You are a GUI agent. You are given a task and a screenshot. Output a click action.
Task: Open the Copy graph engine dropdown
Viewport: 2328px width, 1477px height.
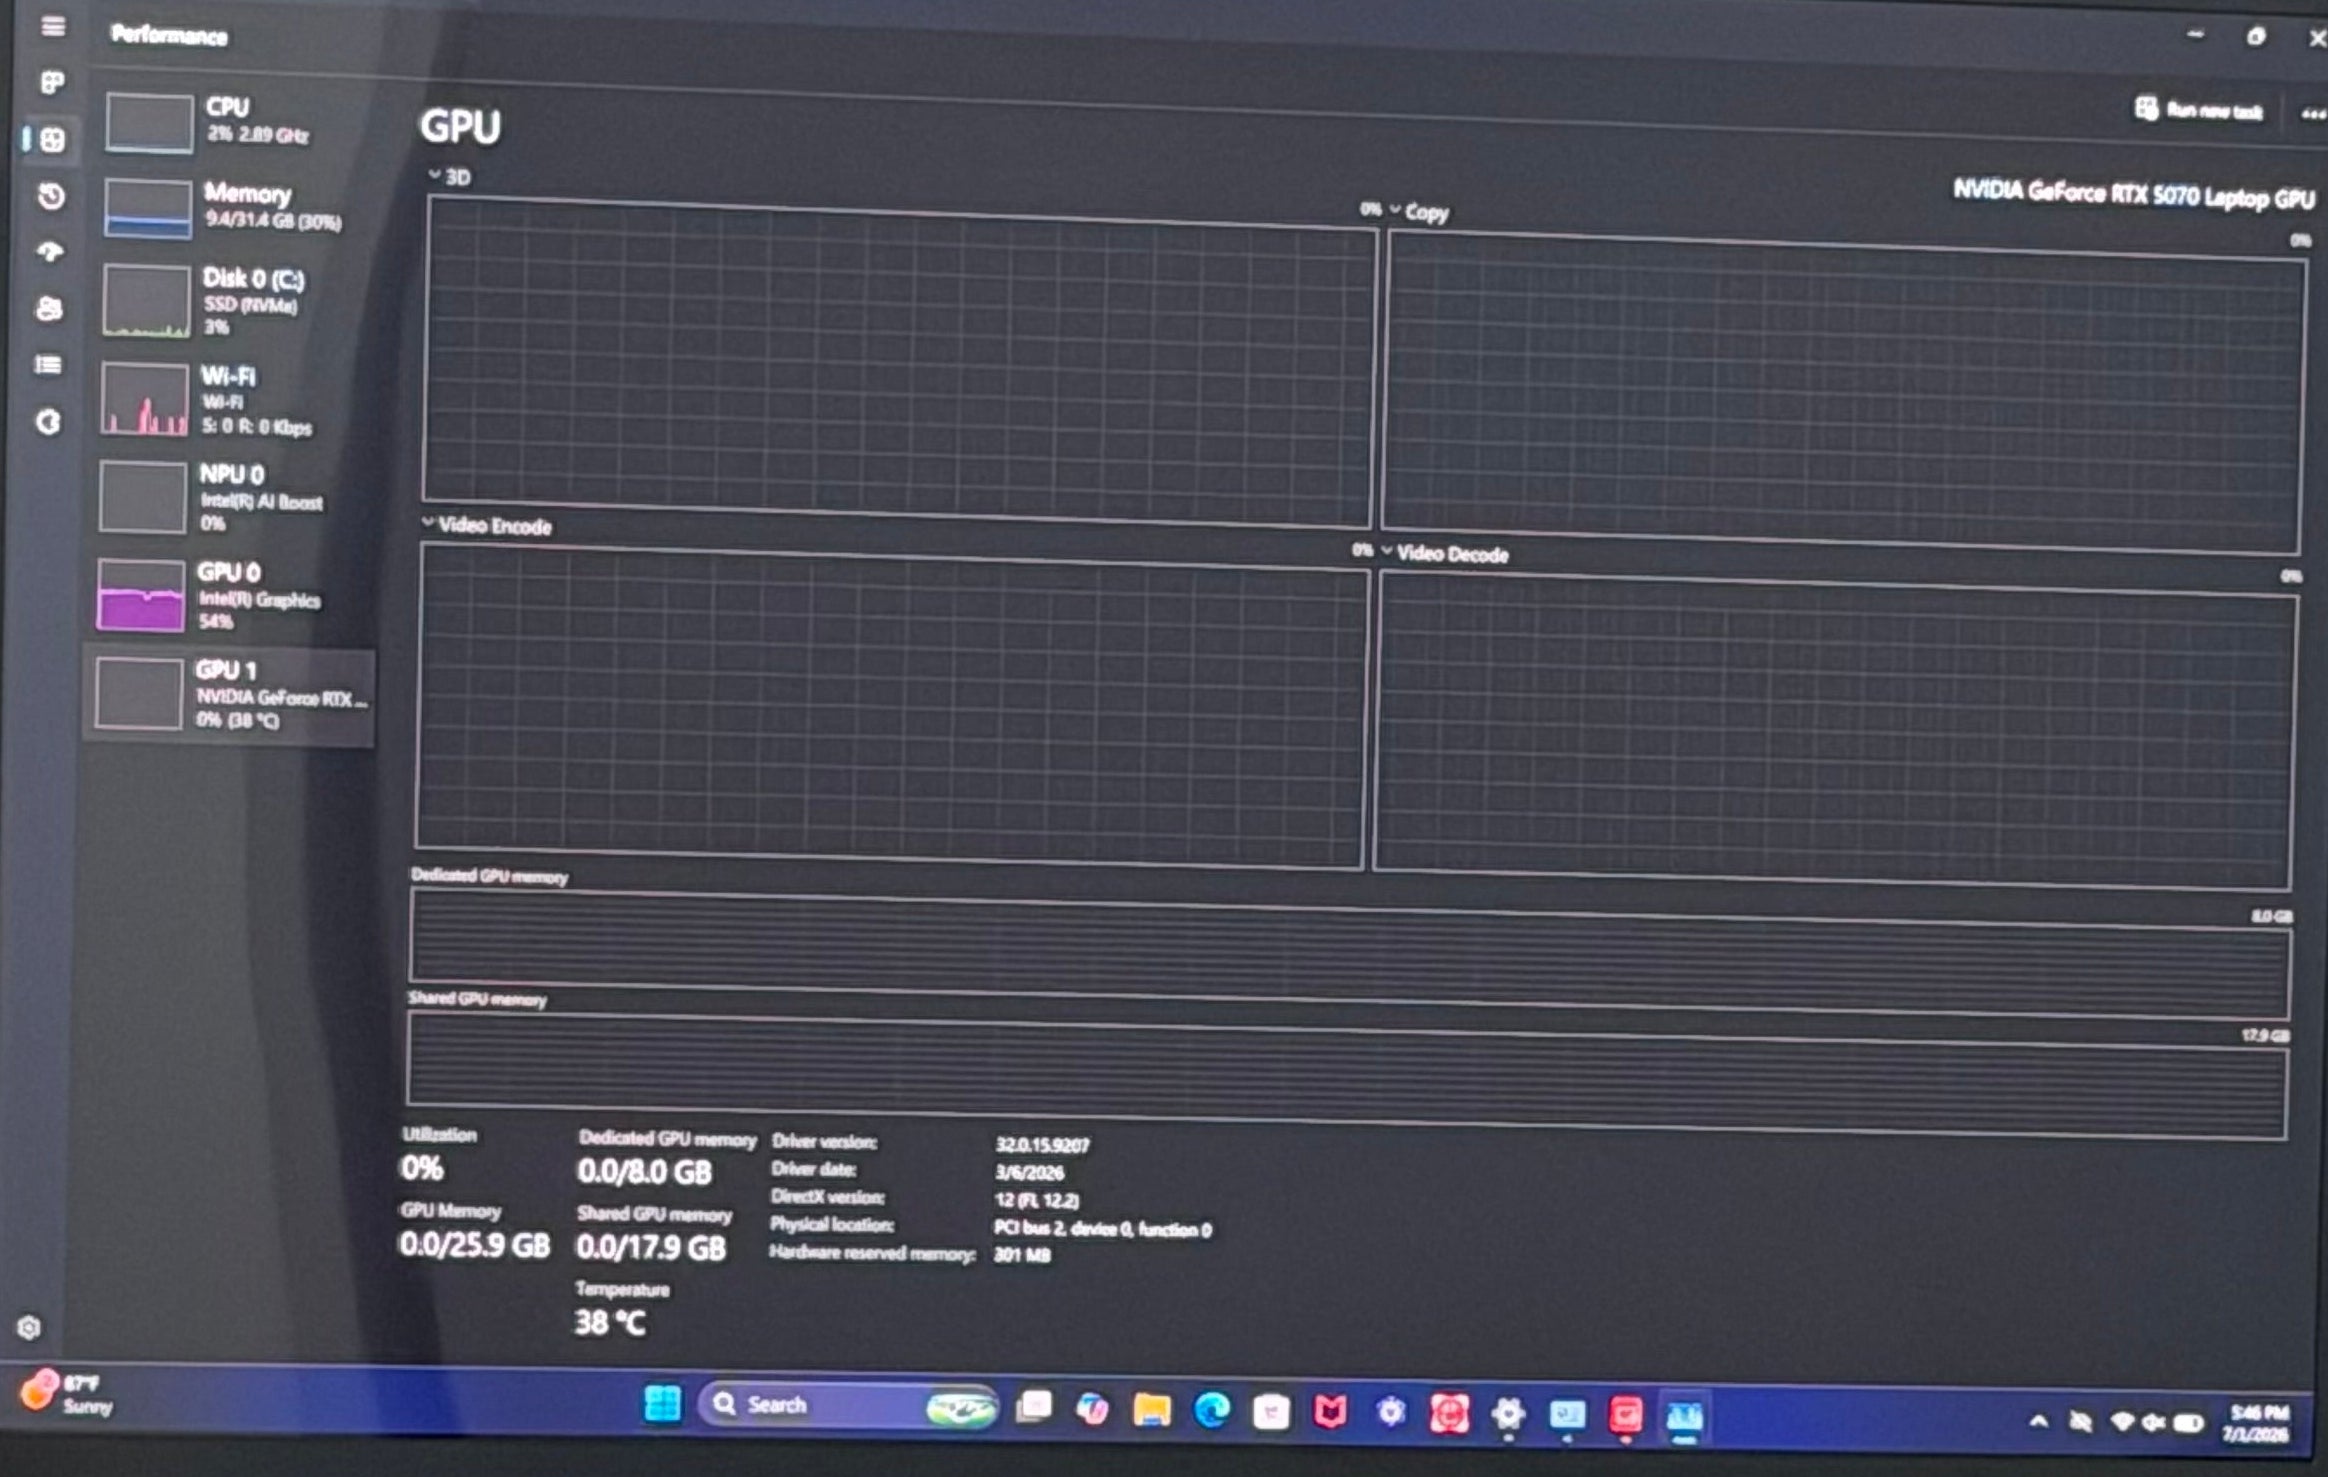pyautogui.click(x=1418, y=212)
